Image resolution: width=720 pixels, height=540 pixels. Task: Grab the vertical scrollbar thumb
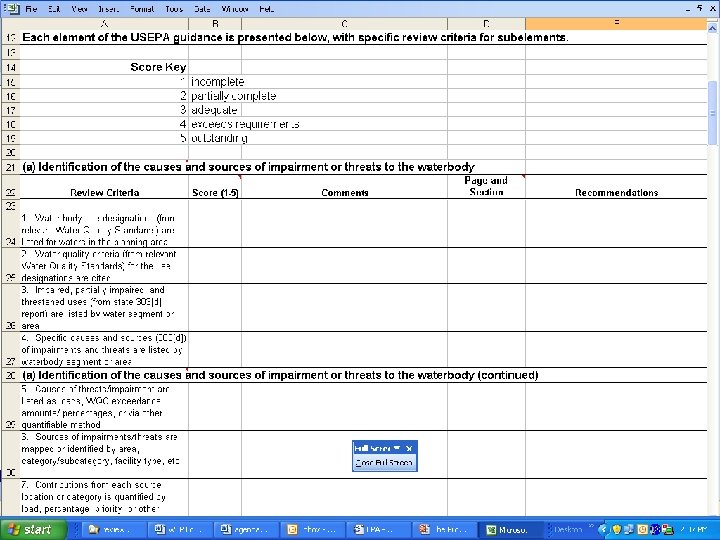coord(712,112)
